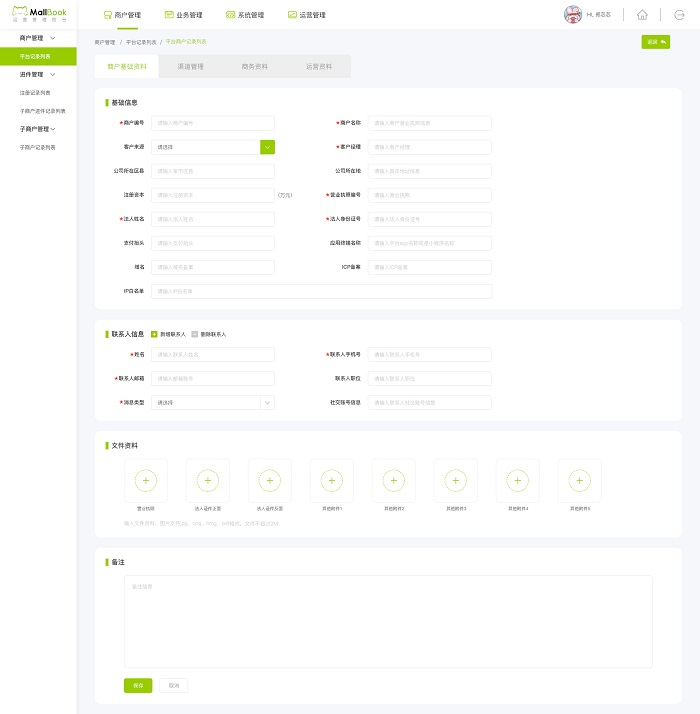Click the user avatar picture
700x714 pixels.
tap(573, 15)
